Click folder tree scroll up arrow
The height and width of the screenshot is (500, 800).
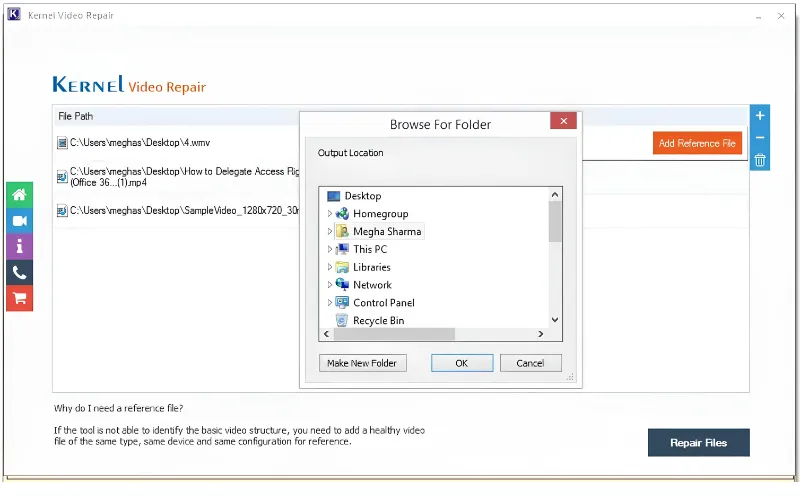(555, 195)
